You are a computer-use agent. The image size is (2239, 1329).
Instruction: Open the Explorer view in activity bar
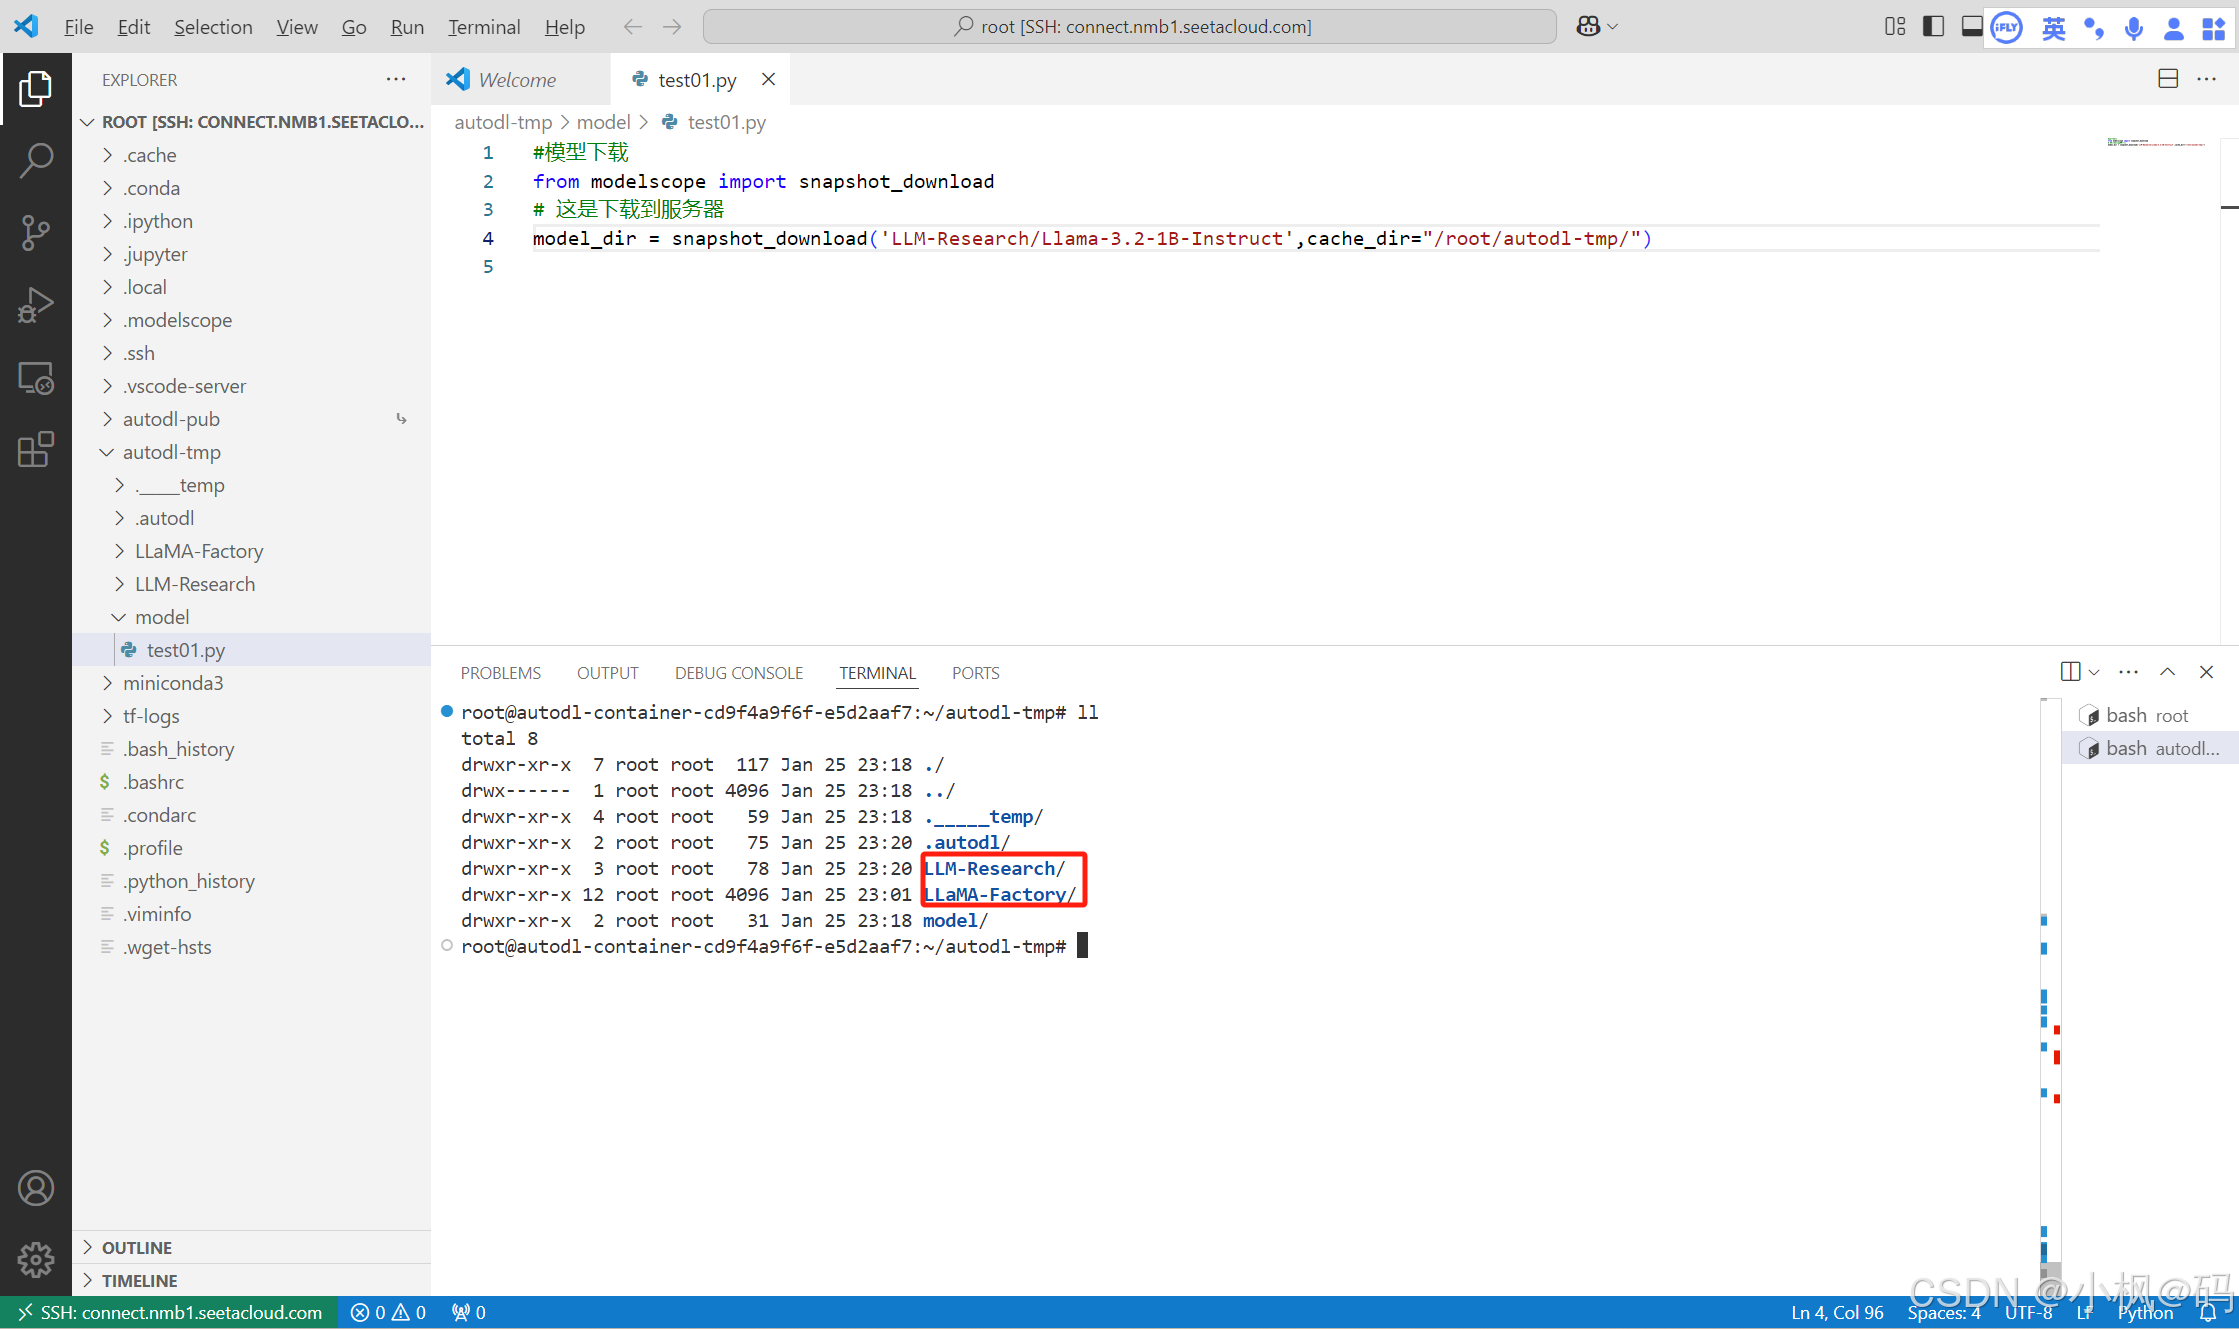pyautogui.click(x=36, y=89)
